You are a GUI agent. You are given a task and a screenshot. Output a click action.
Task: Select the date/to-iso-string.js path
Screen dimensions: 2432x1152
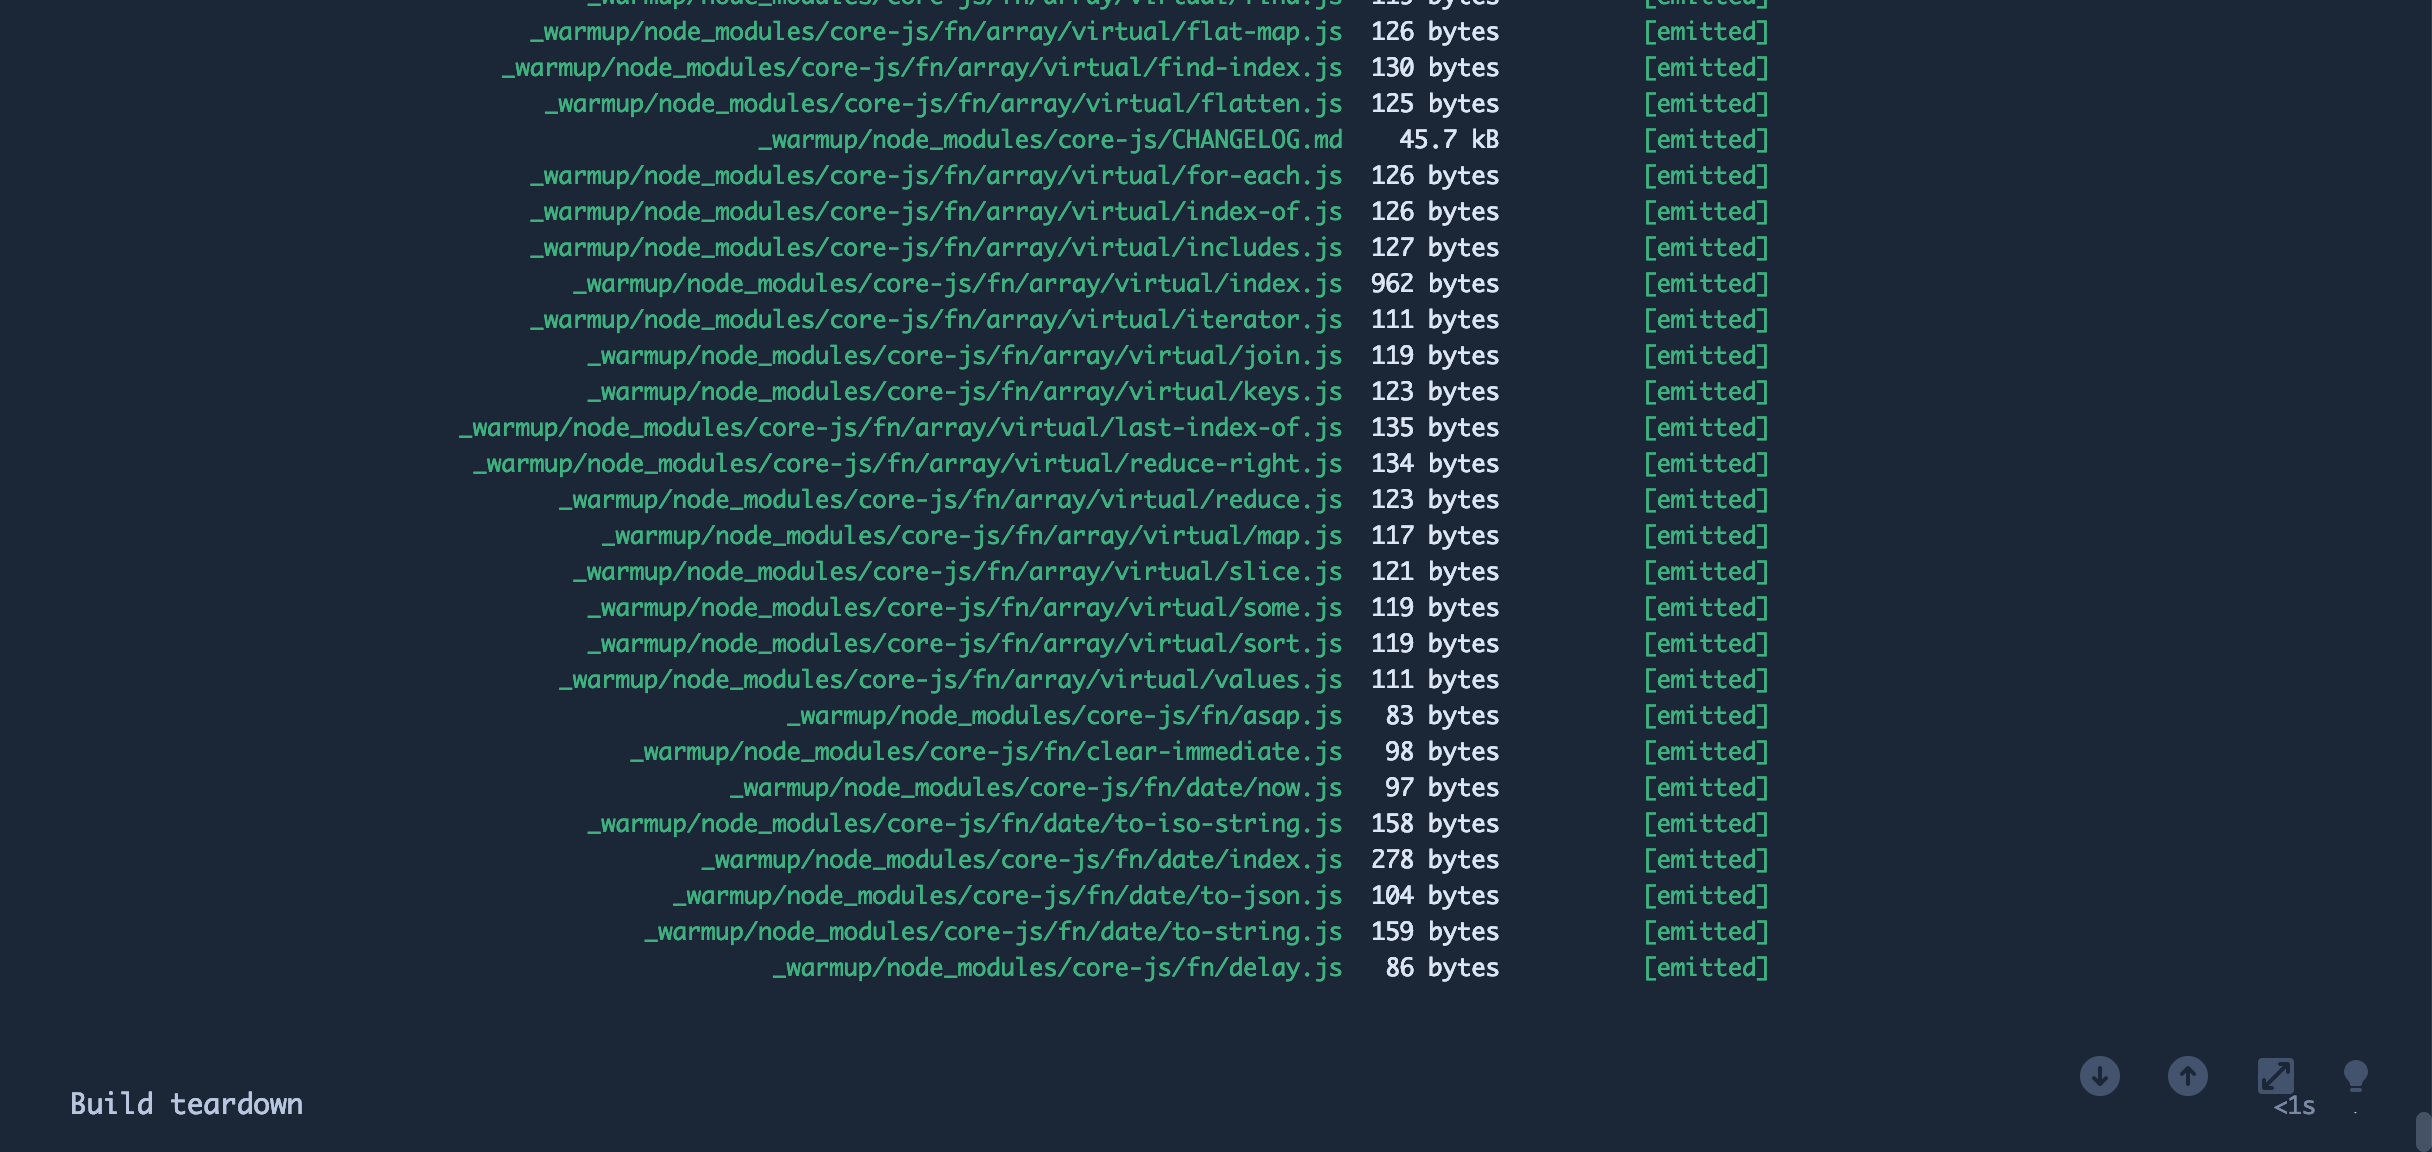click(964, 824)
